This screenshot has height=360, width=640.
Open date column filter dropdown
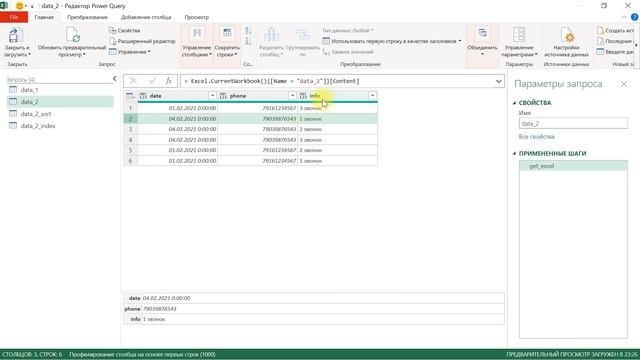(x=212, y=96)
